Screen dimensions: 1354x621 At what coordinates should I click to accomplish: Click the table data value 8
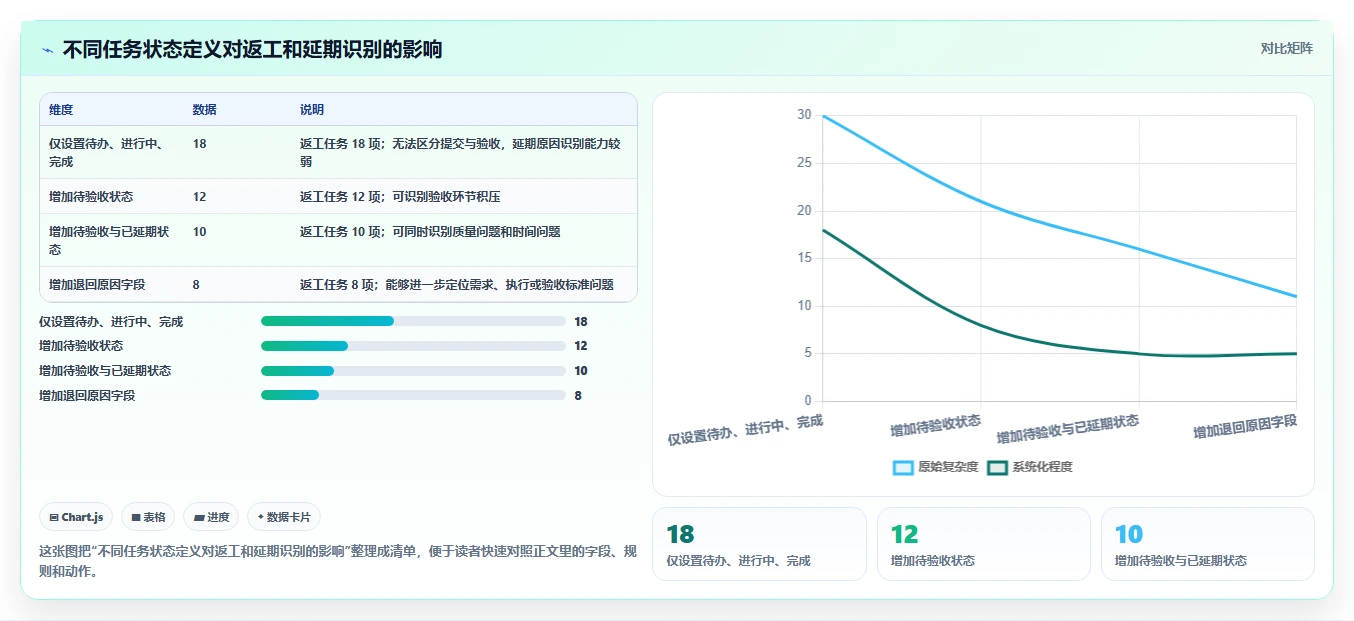click(x=196, y=285)
